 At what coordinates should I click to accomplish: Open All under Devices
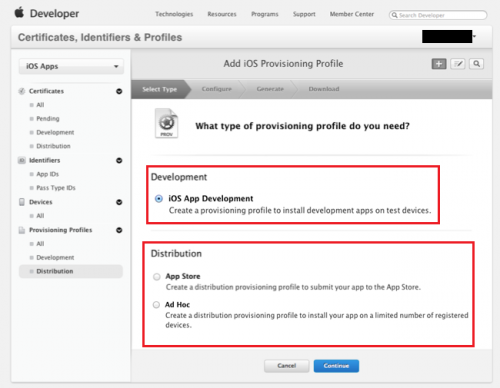pos(40,216)
